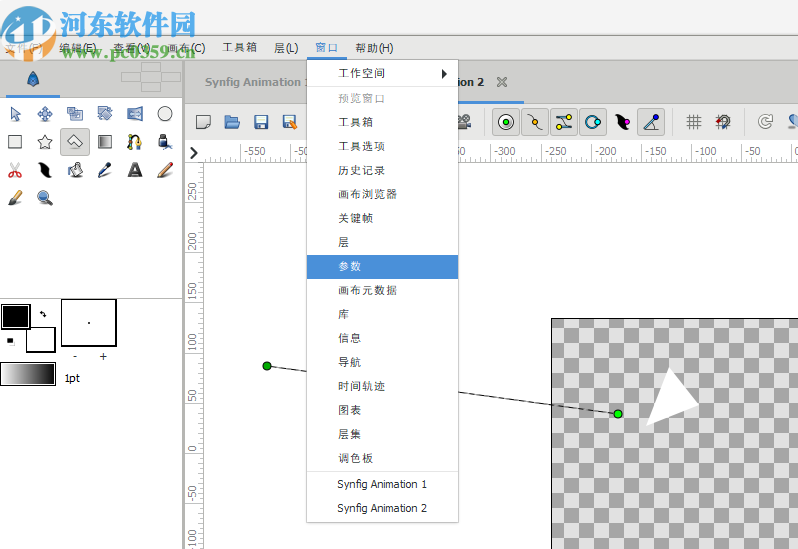Choose 历史记录 from window menu

tap(383, 170)
